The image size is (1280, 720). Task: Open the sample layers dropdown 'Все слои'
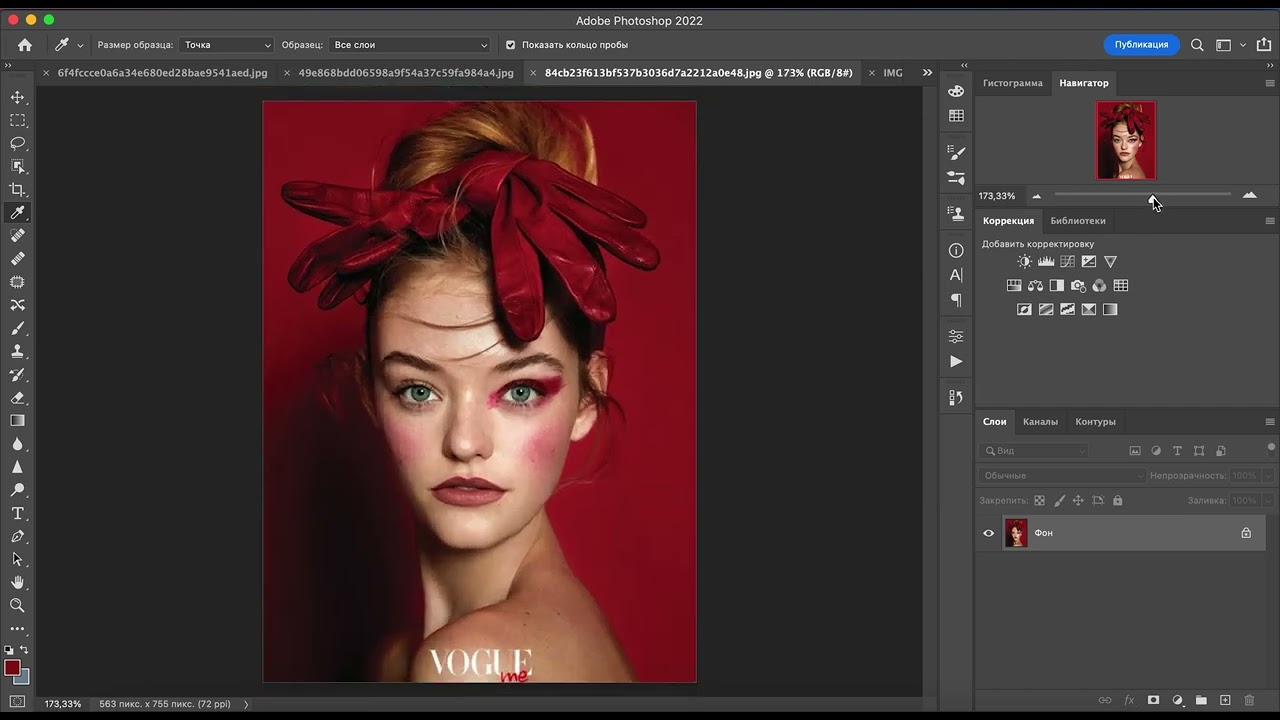[x=410, y=45]
